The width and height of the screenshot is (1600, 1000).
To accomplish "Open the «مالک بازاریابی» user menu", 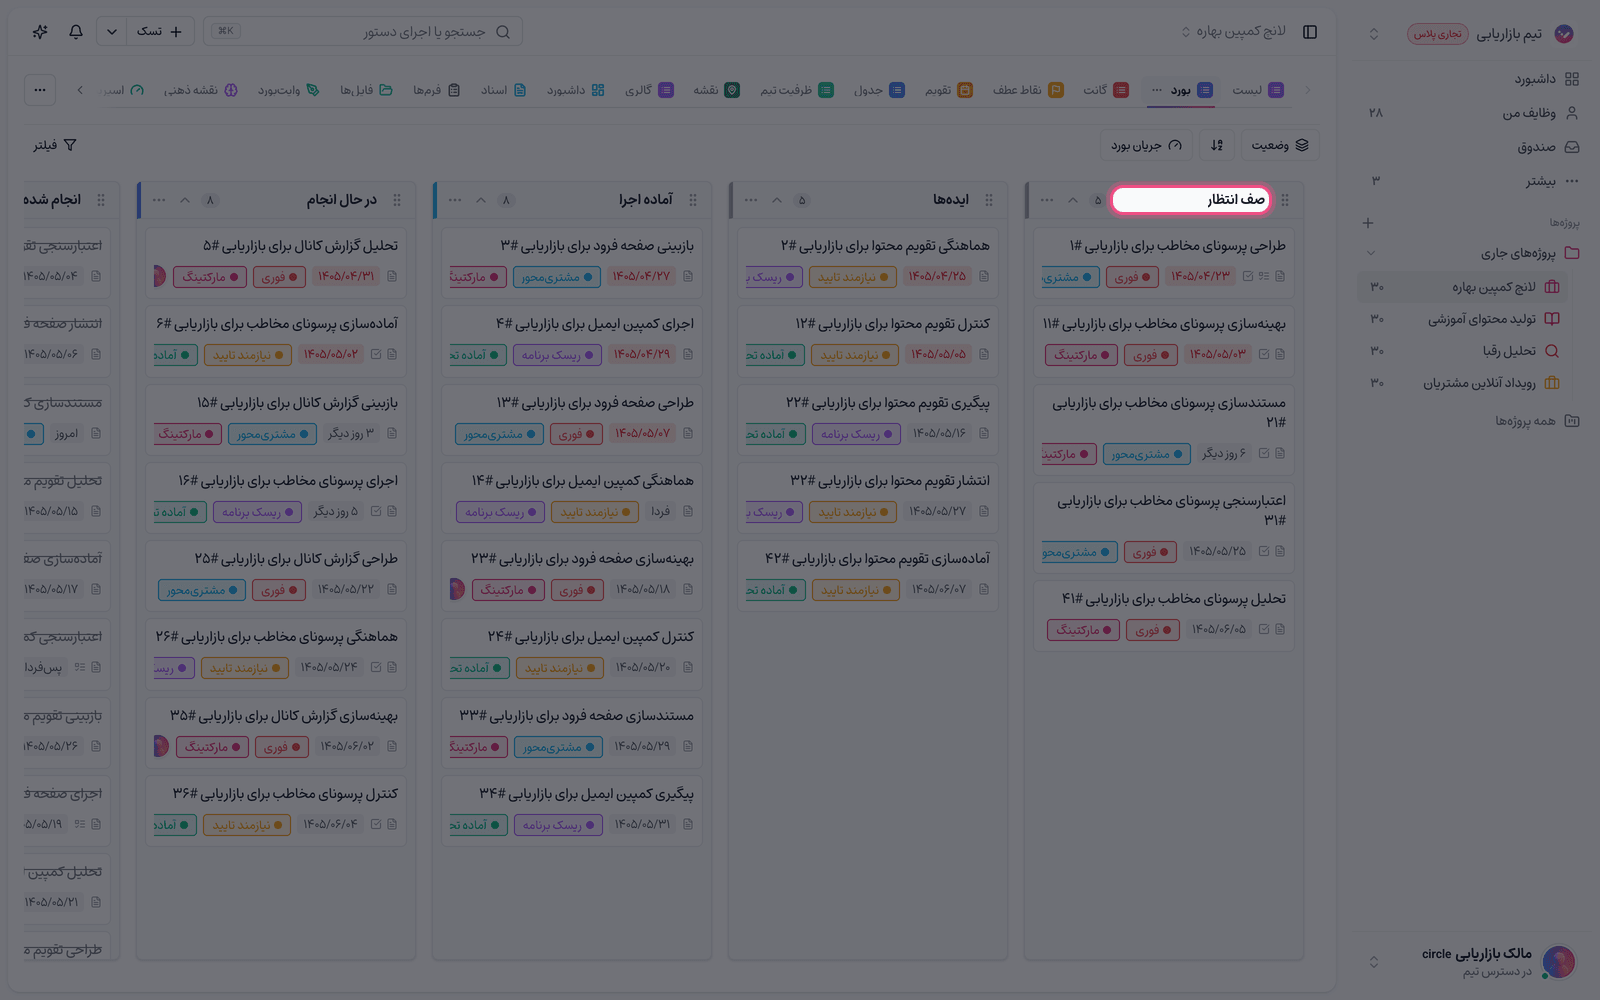I will (x=1468, y=962).
